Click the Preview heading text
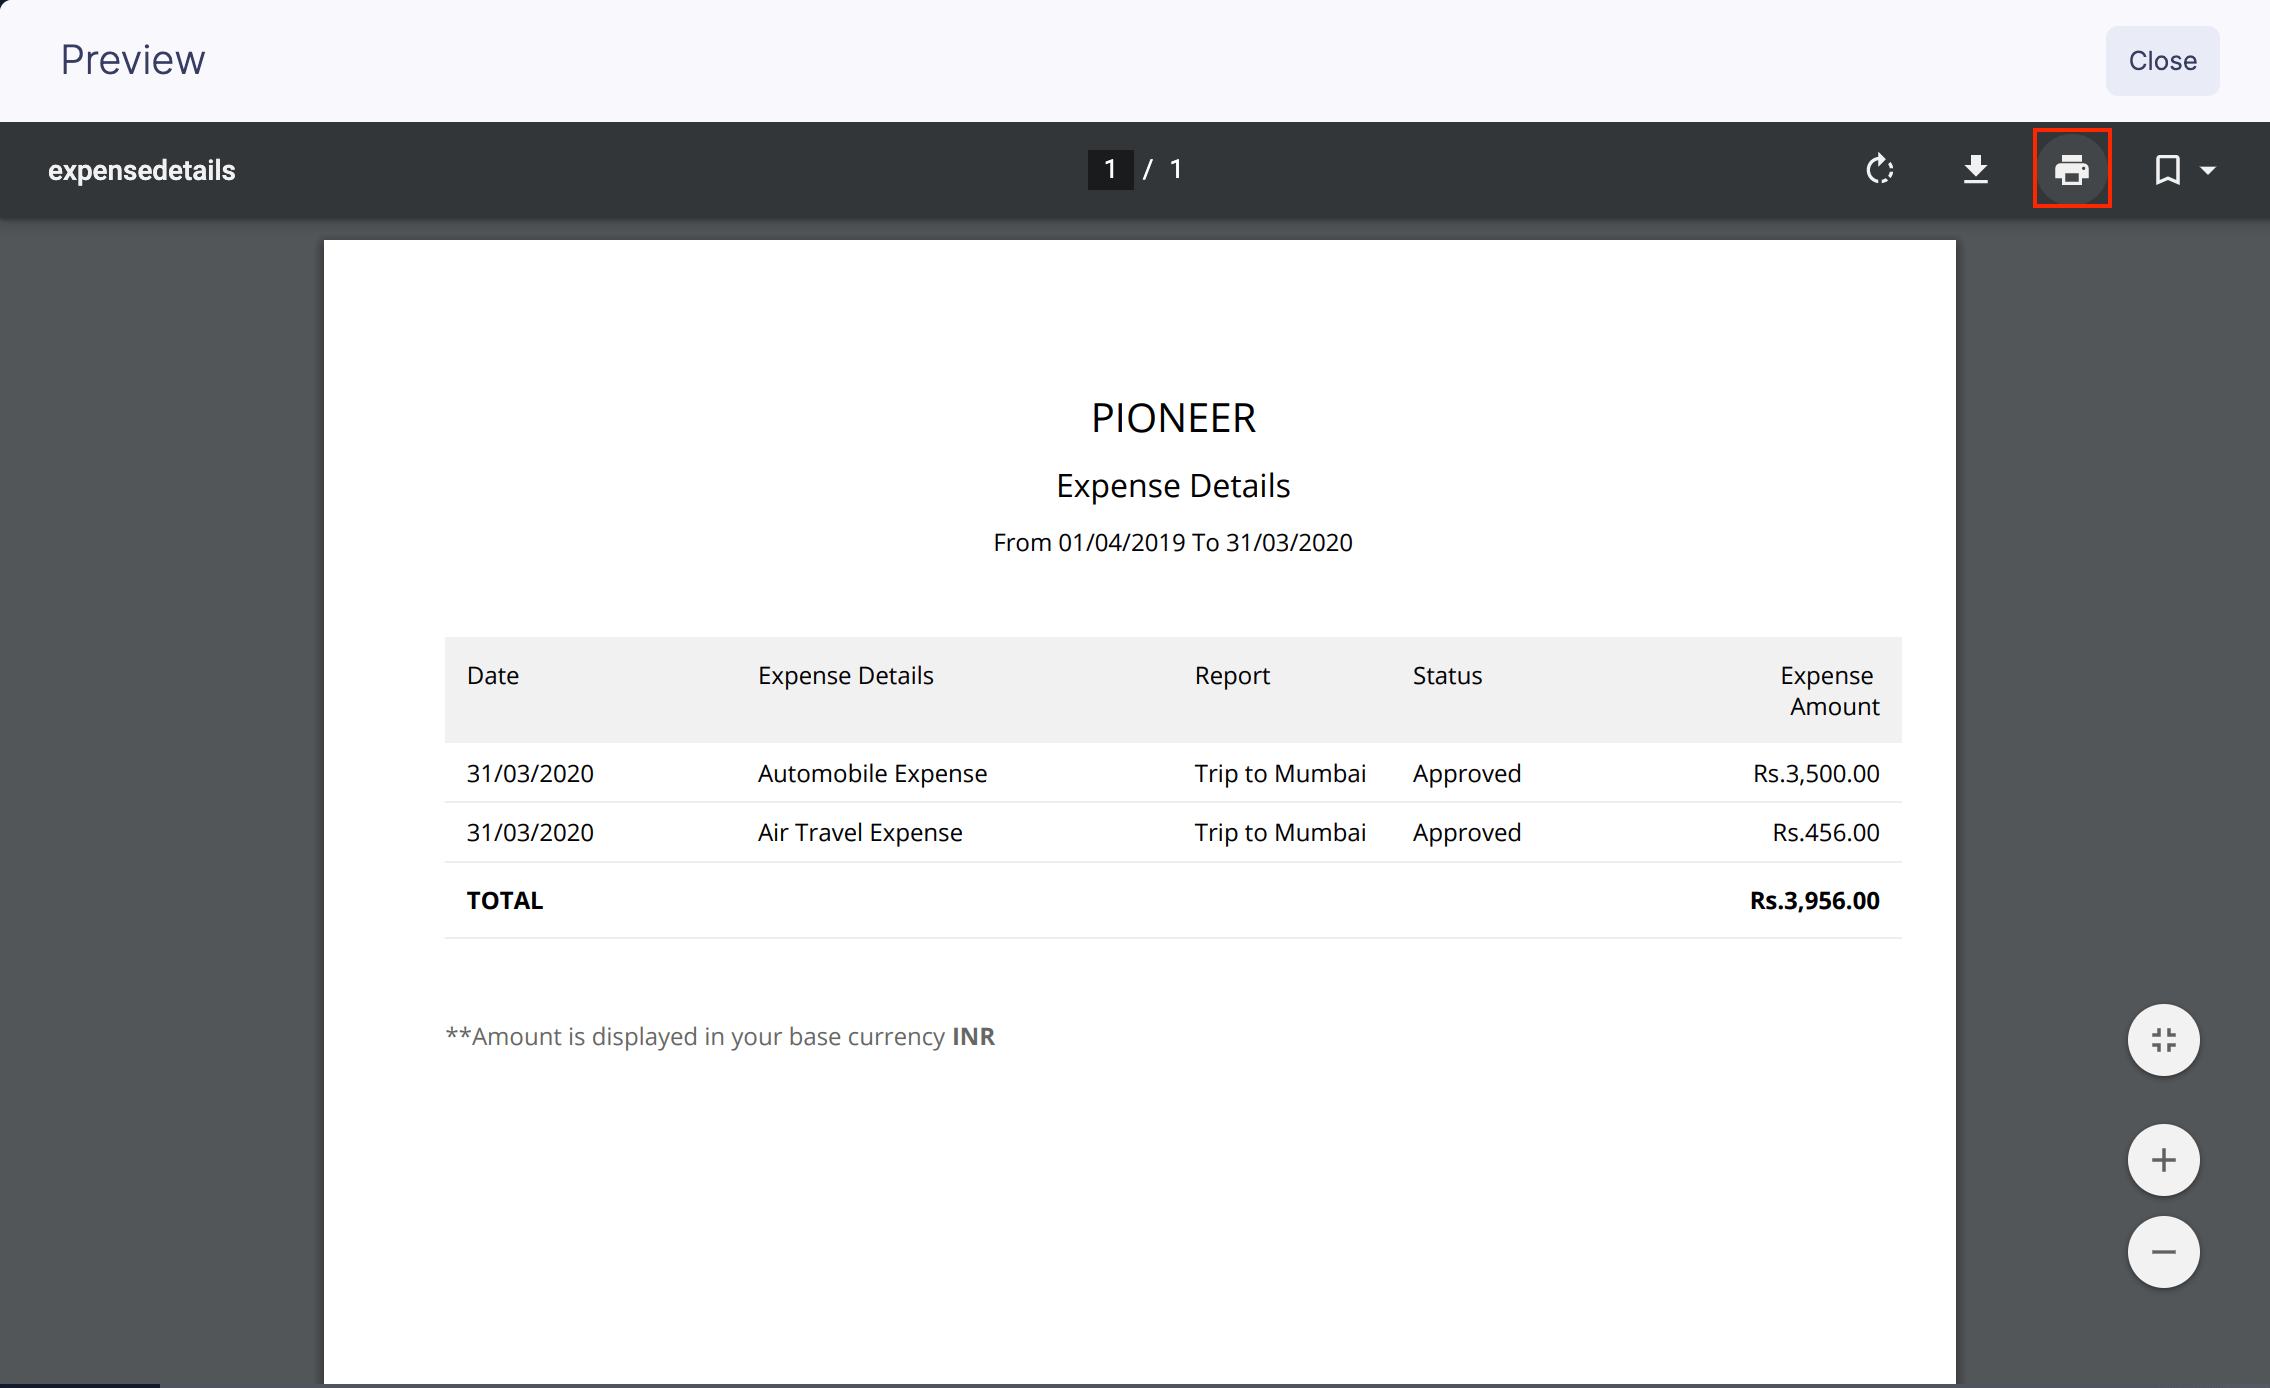 (133, 60)
